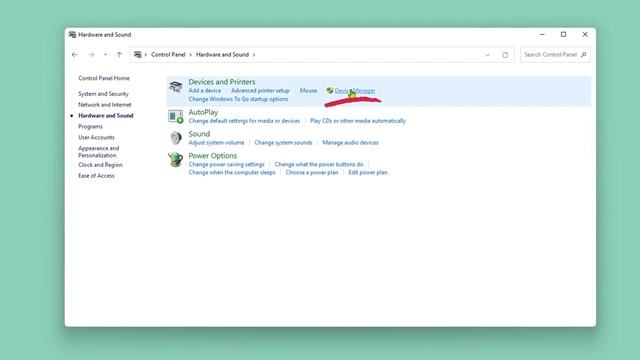Open the Power Options heading
Image resolution: width=640 pixels, height=360 pixels.
pos(213,156)
